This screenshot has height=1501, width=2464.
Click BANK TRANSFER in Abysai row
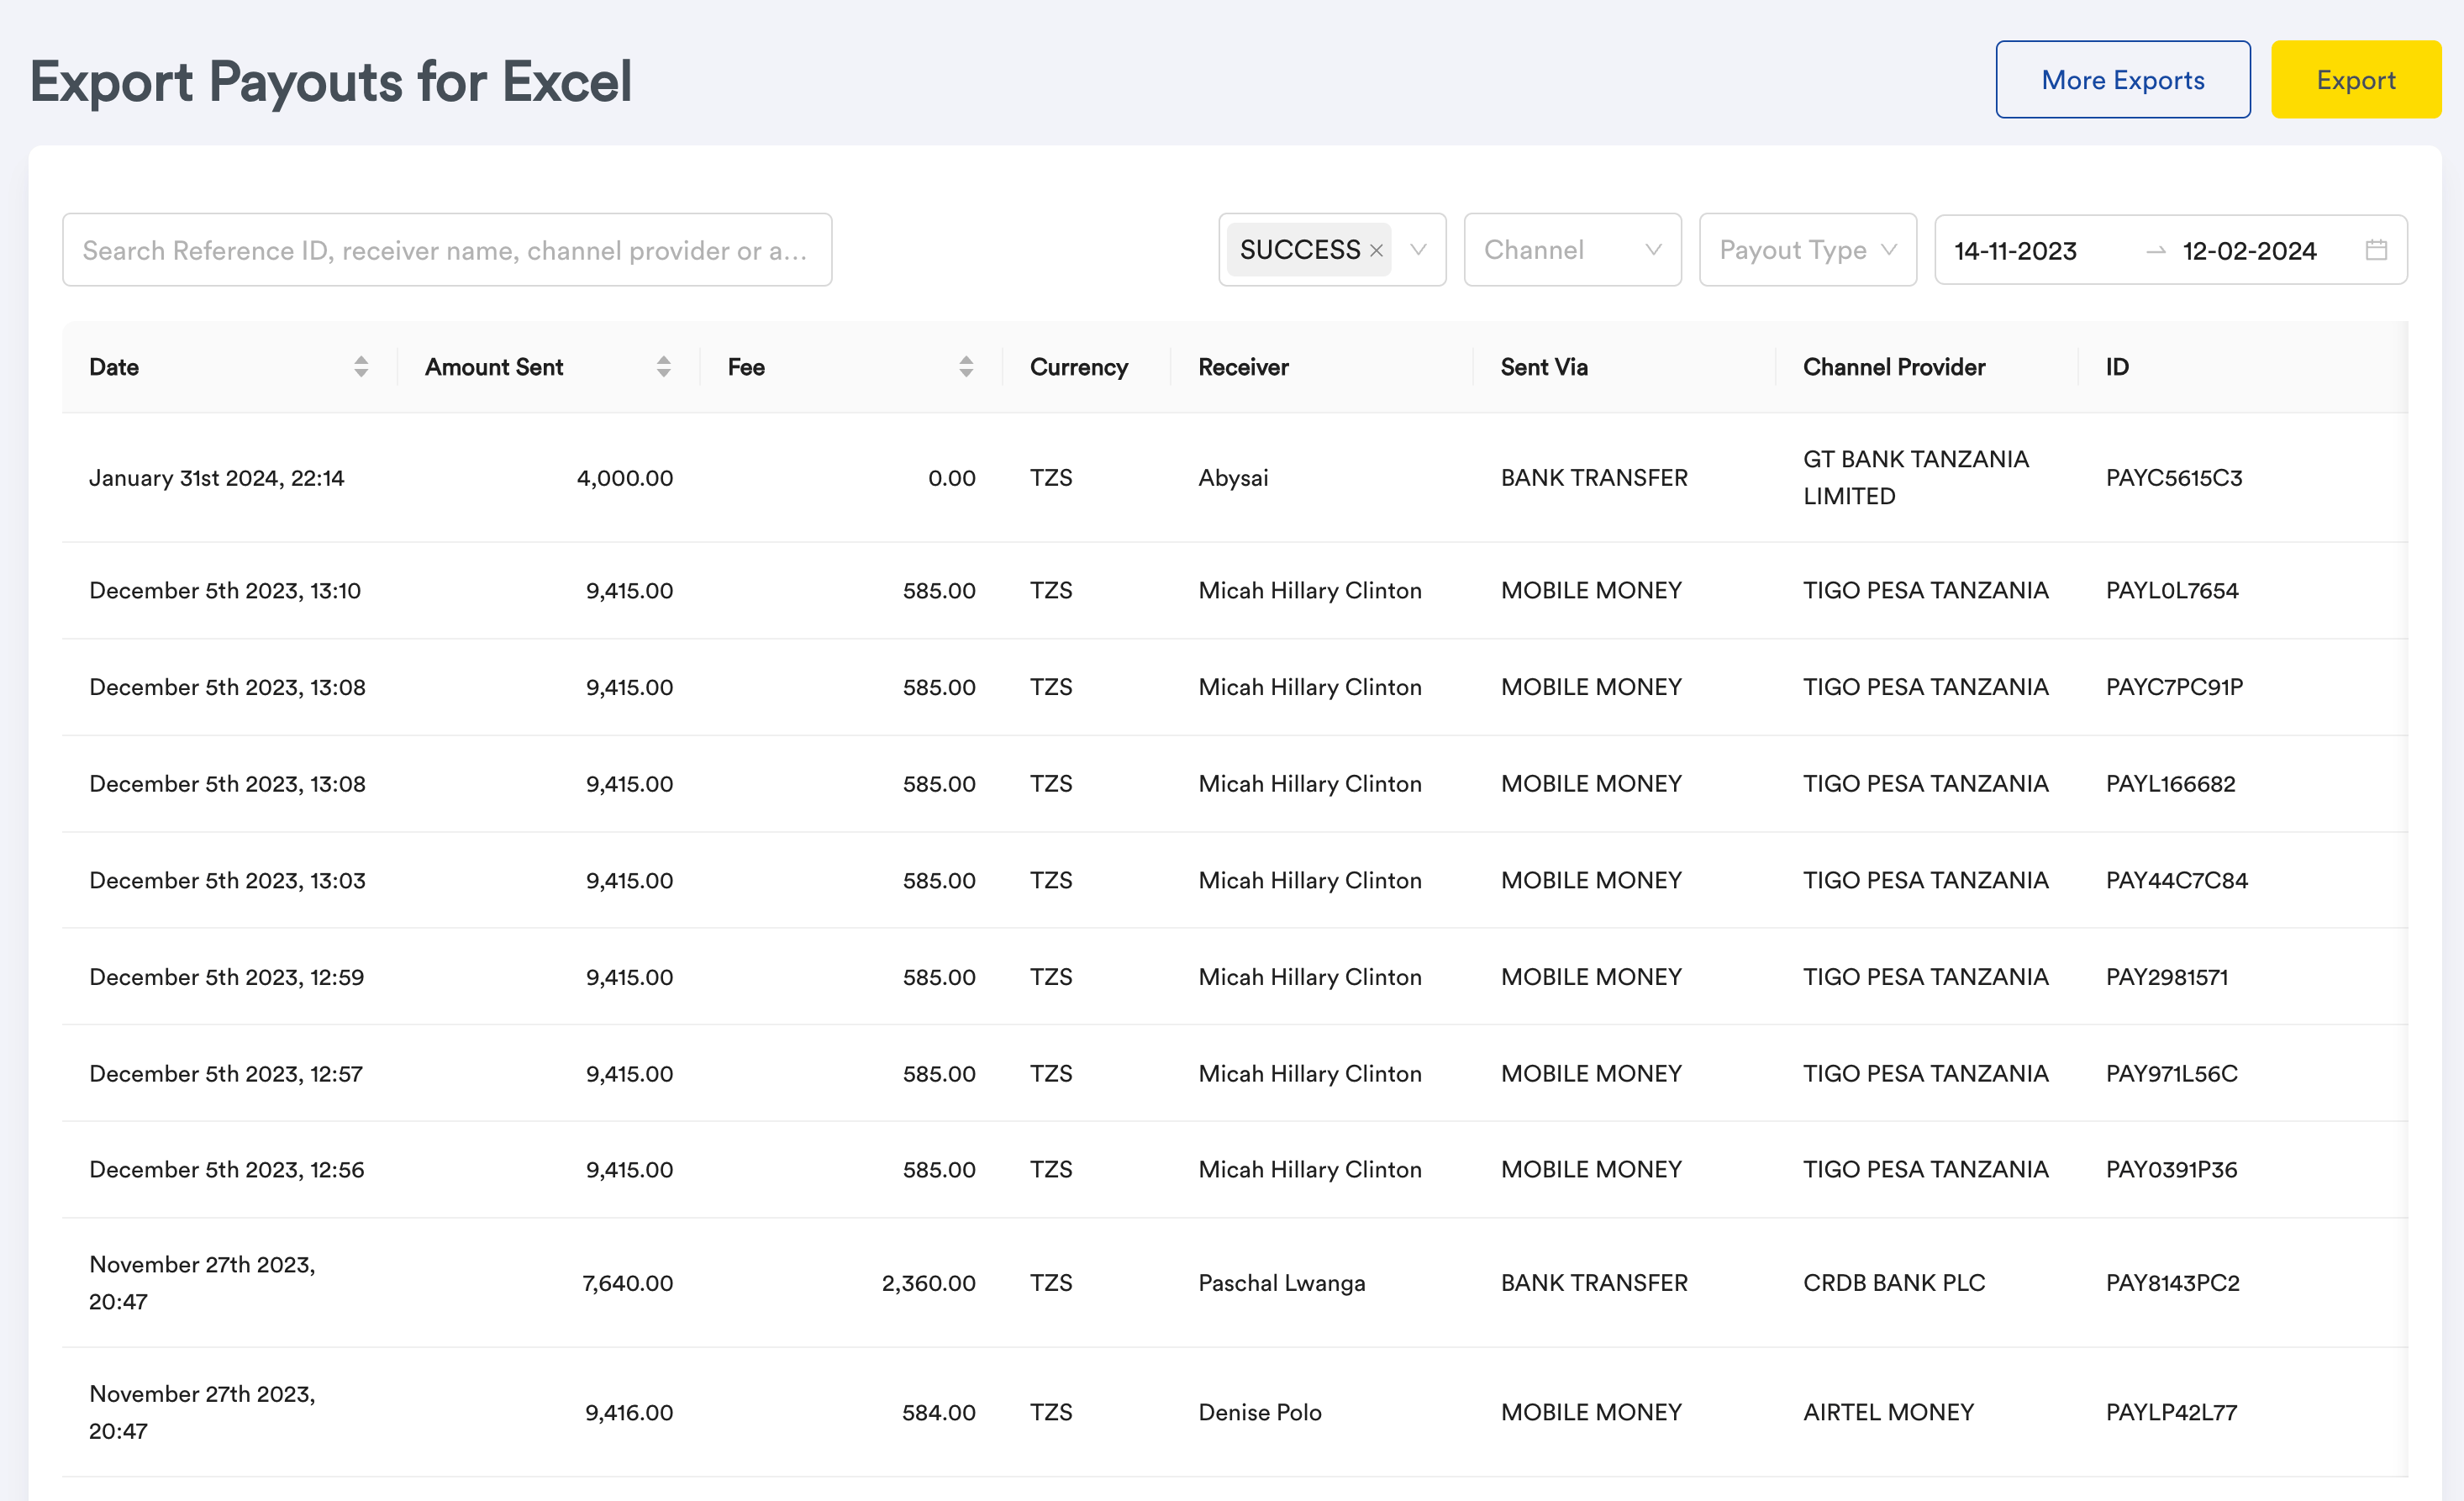click(1594, 478)
